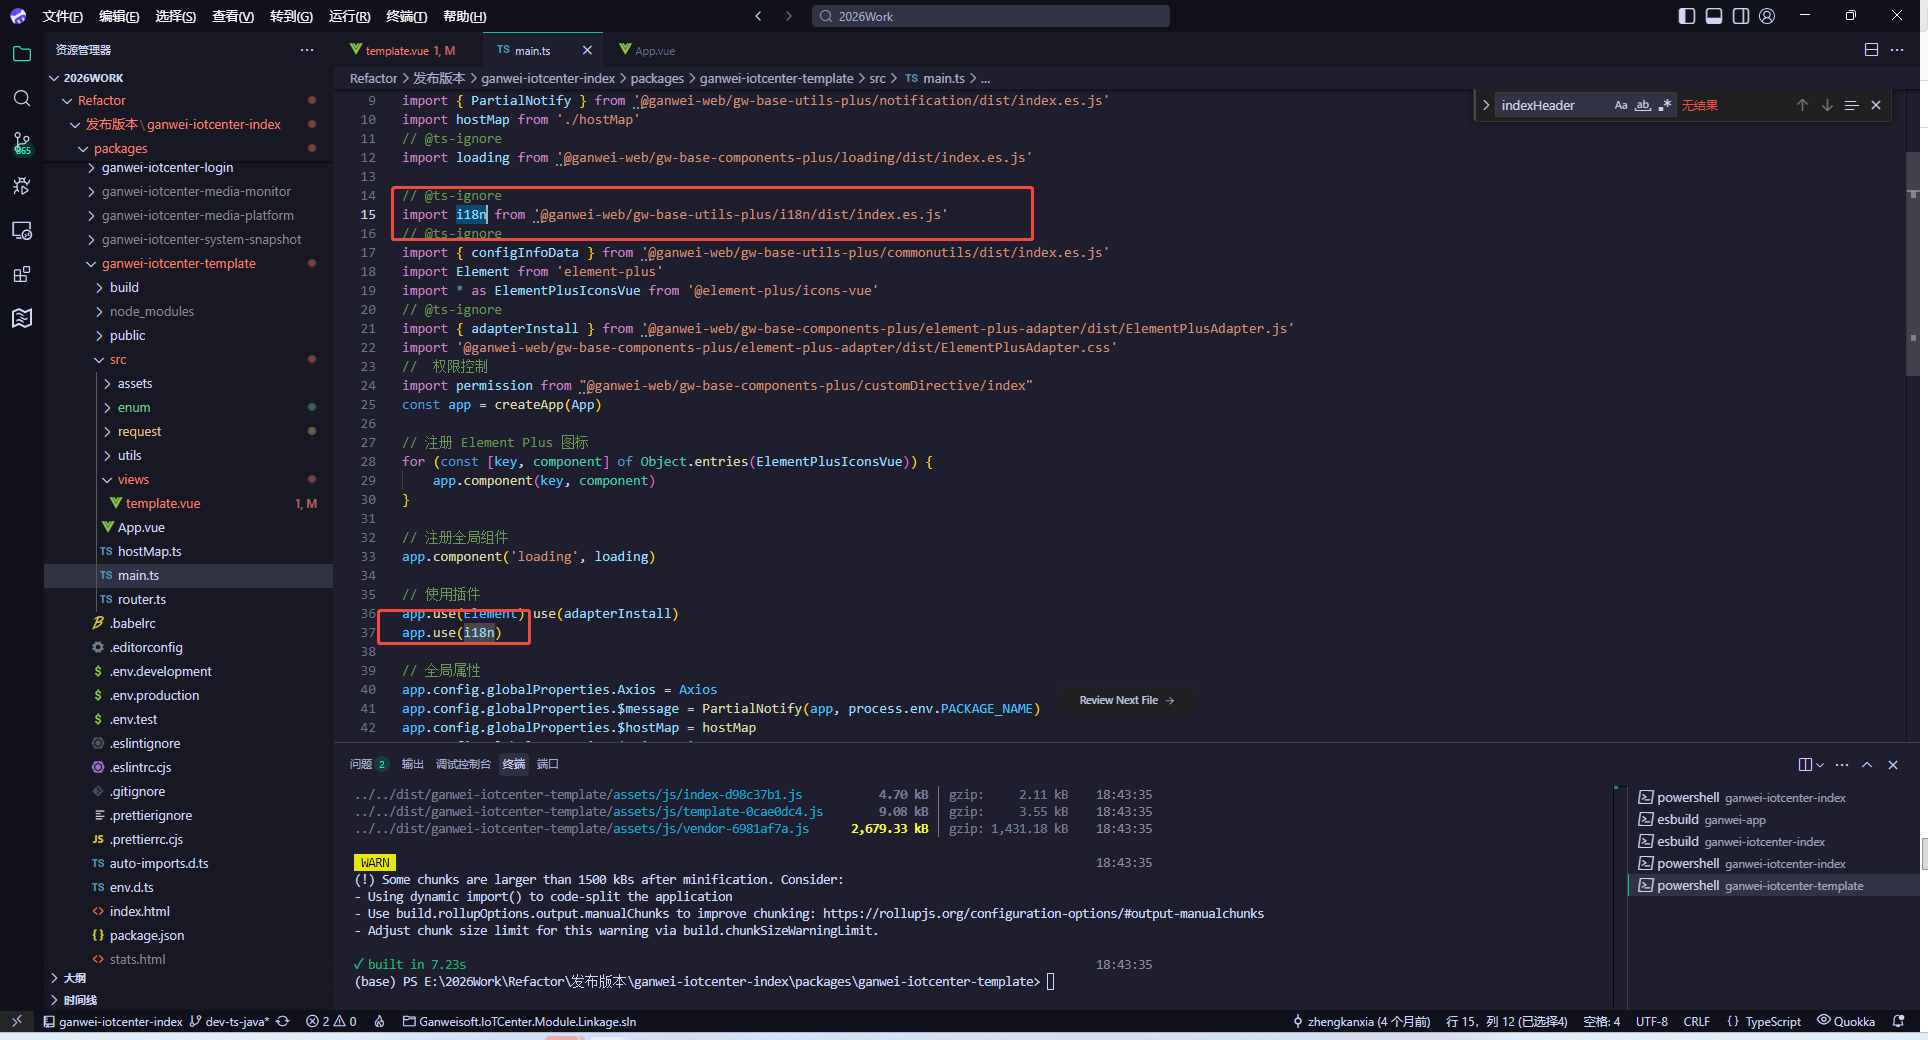1928x1040 pixels.
Task: Open the rollupjs.org link in terminal
Action: [1043, 914]
